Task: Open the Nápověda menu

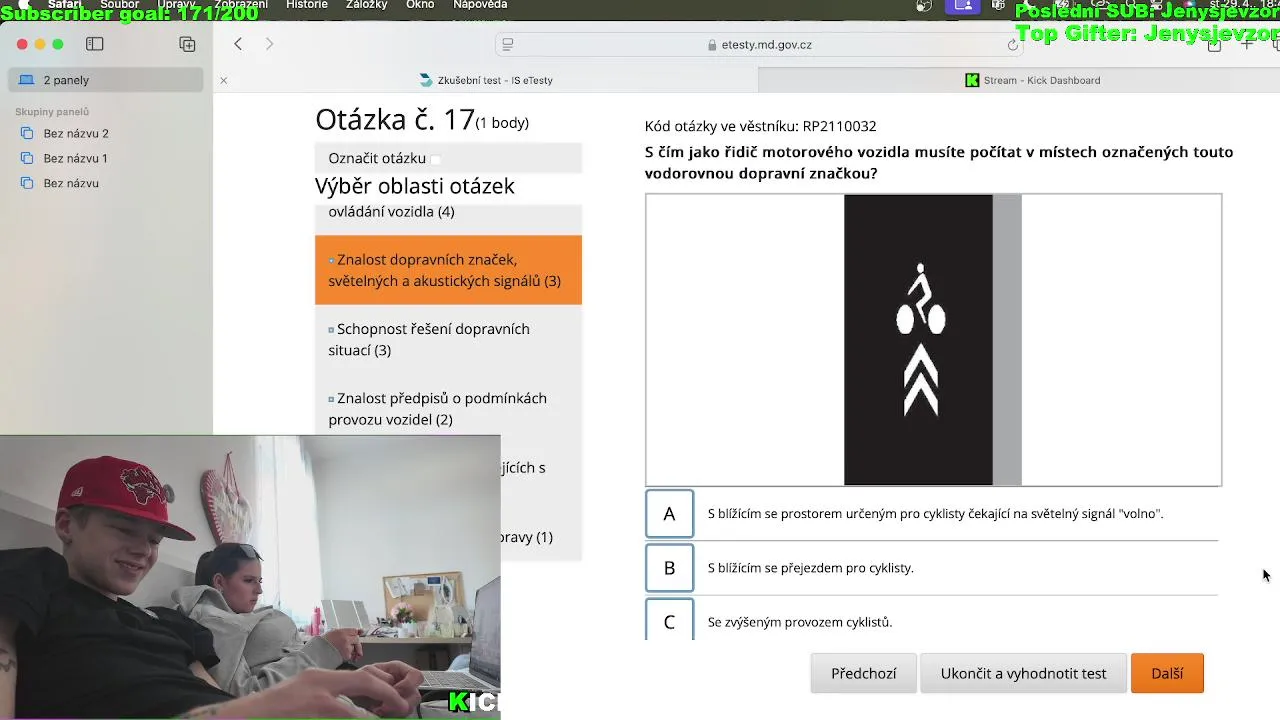Action: click(x=480, y=5)
